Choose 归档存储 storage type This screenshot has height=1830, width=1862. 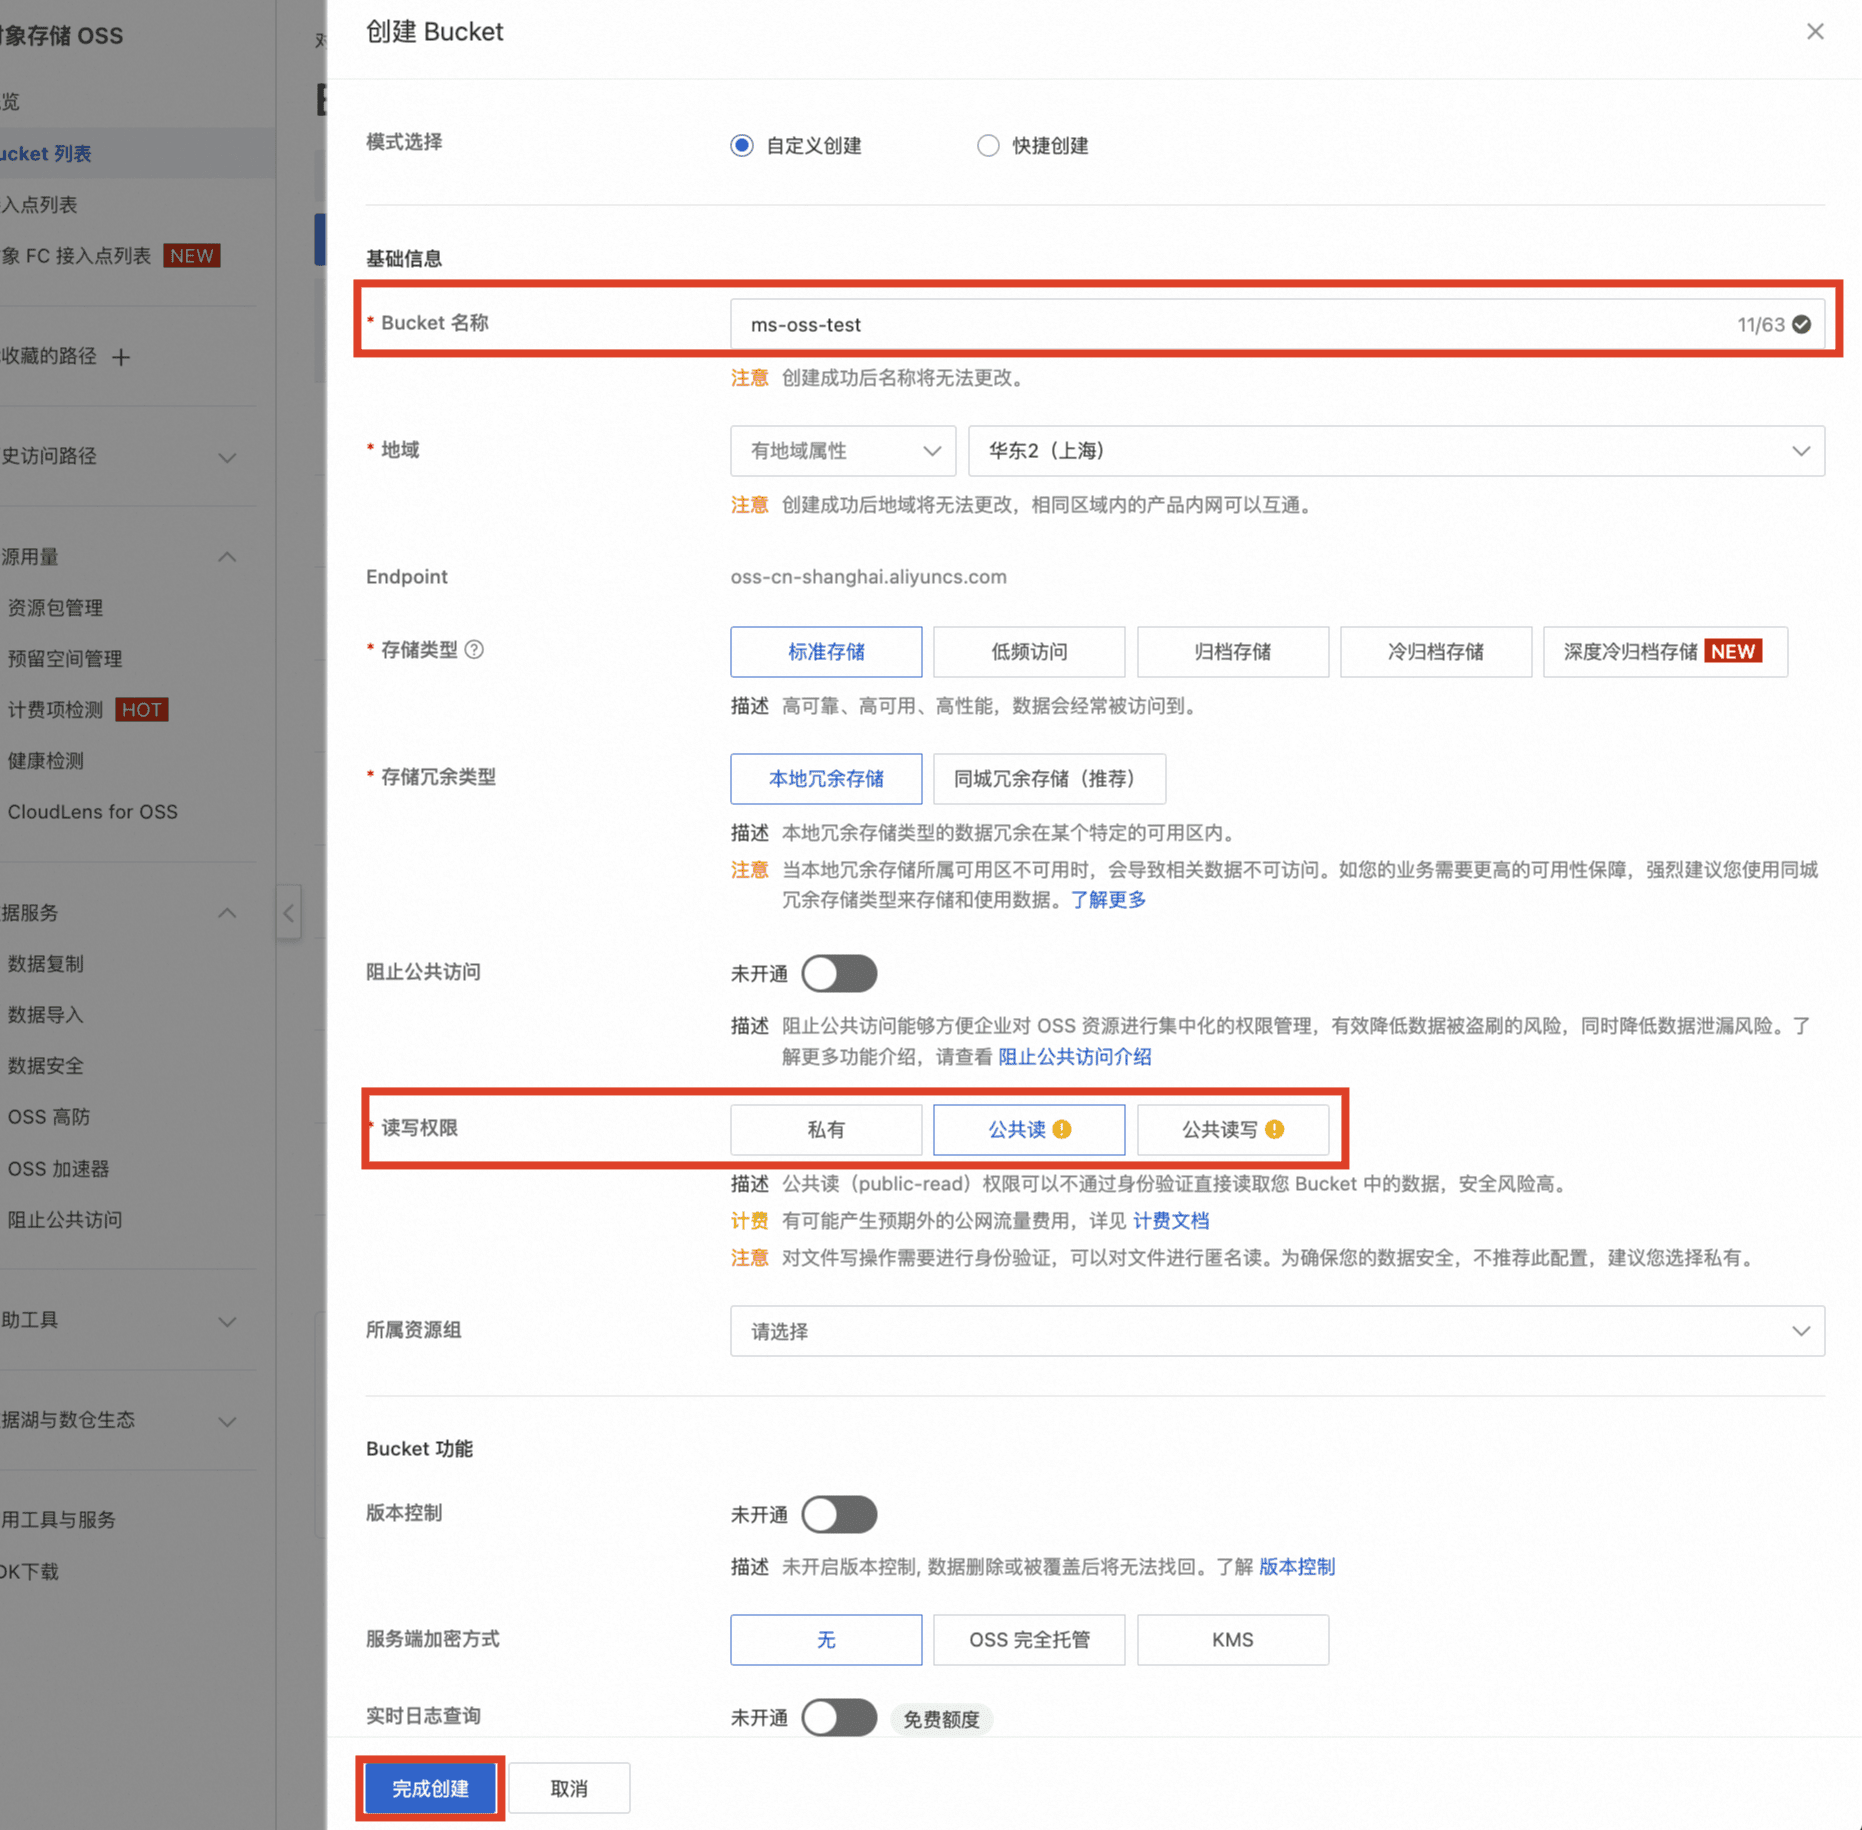tap(1233, 652)
